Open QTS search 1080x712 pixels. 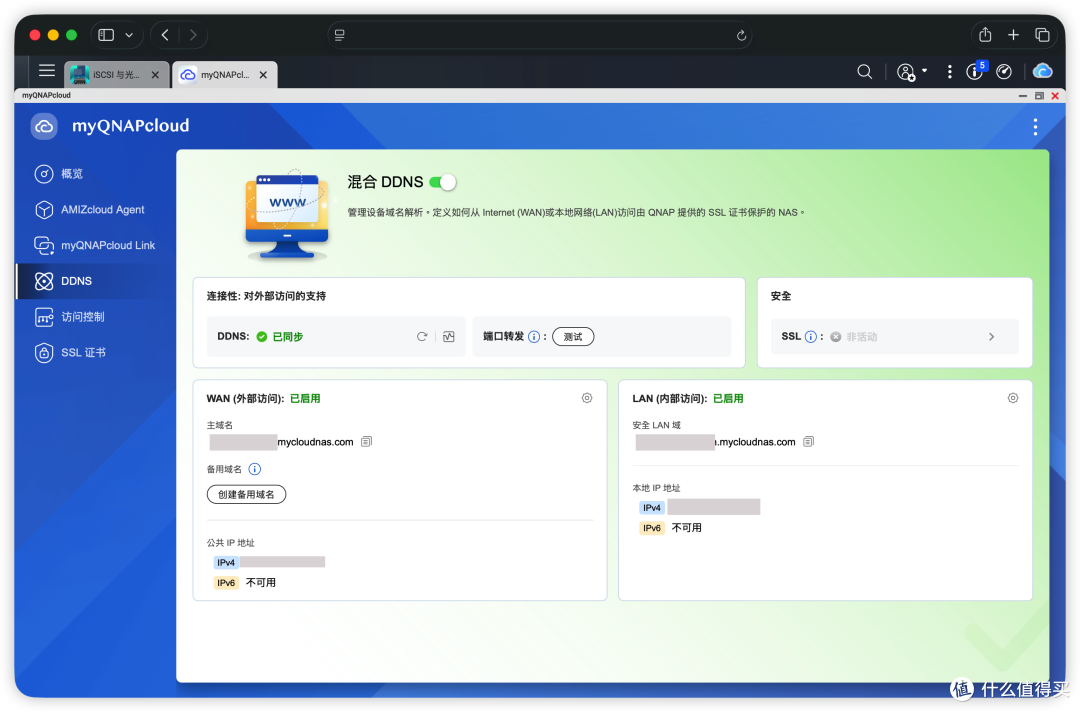[864, 72]
